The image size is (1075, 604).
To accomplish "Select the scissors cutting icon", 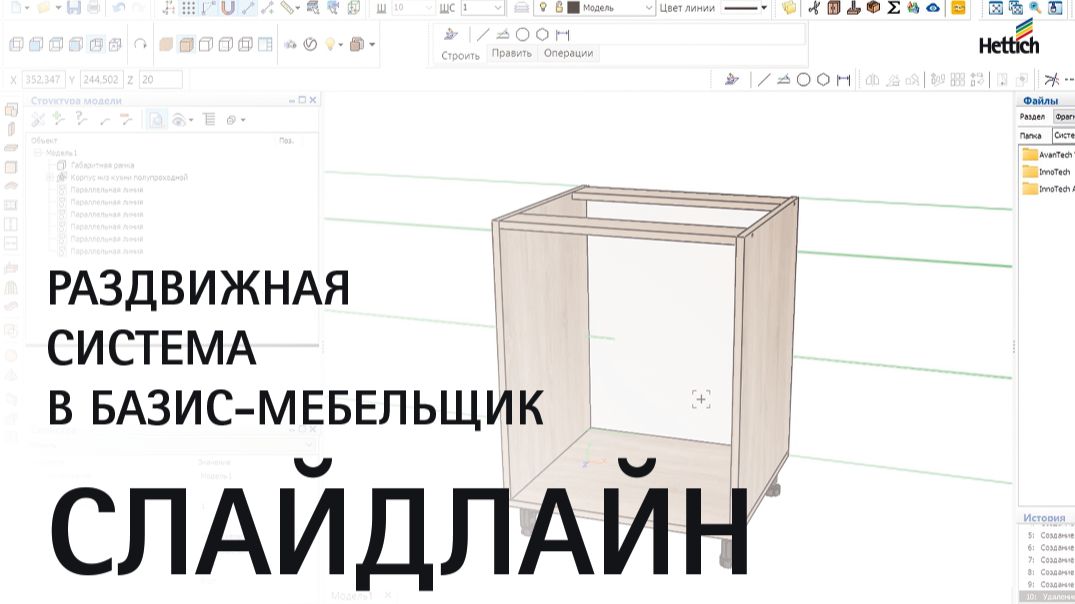I will tap(814, 8).
